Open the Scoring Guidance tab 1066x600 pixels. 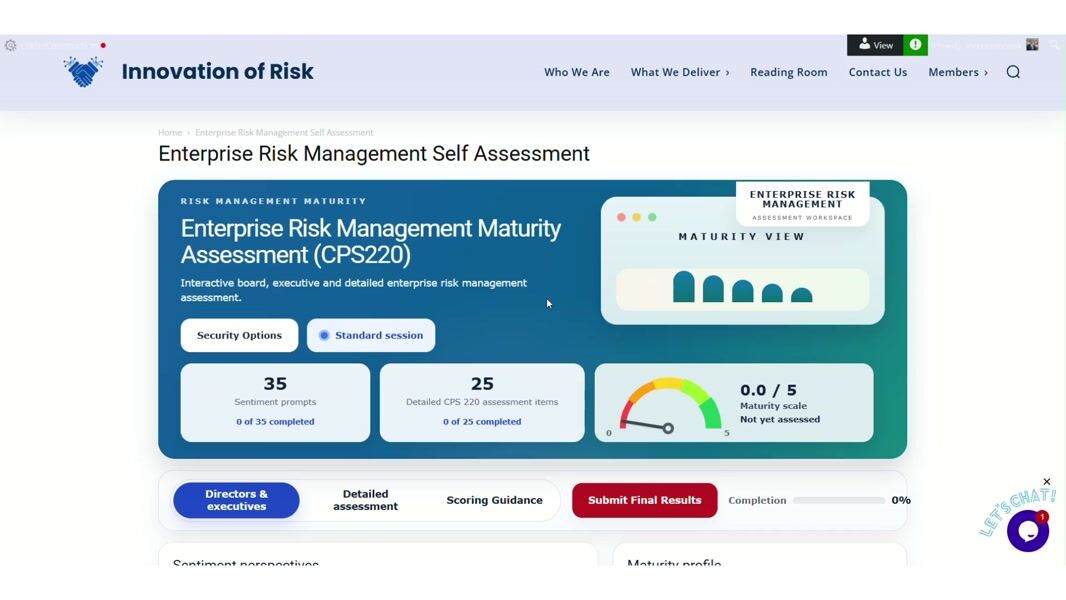click(494, 500)
